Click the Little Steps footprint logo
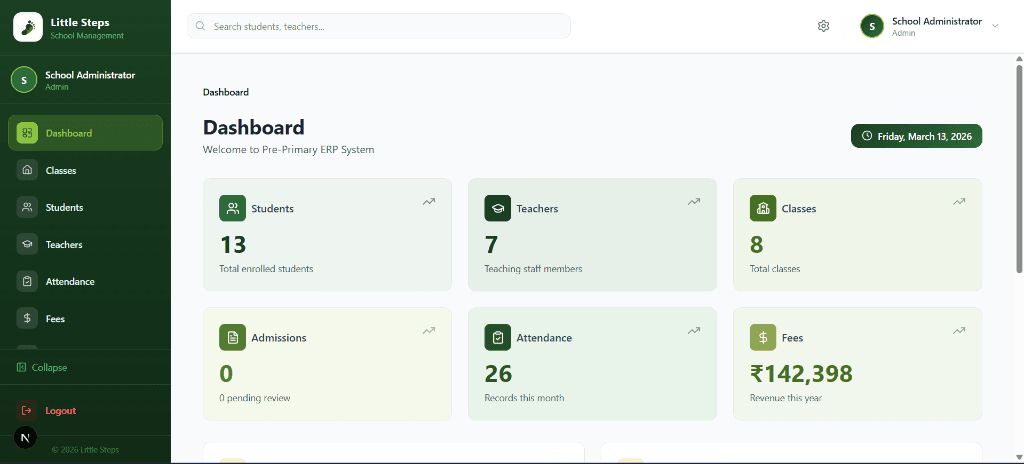 click(x=27, y=27)
